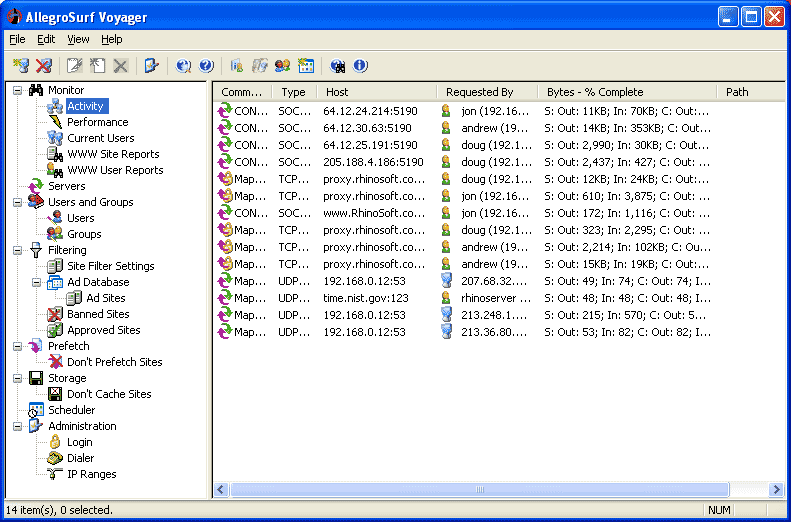This screenshot has height=522, width=791.
Task: Select Site Filter Settings
Action: [110, 266]
